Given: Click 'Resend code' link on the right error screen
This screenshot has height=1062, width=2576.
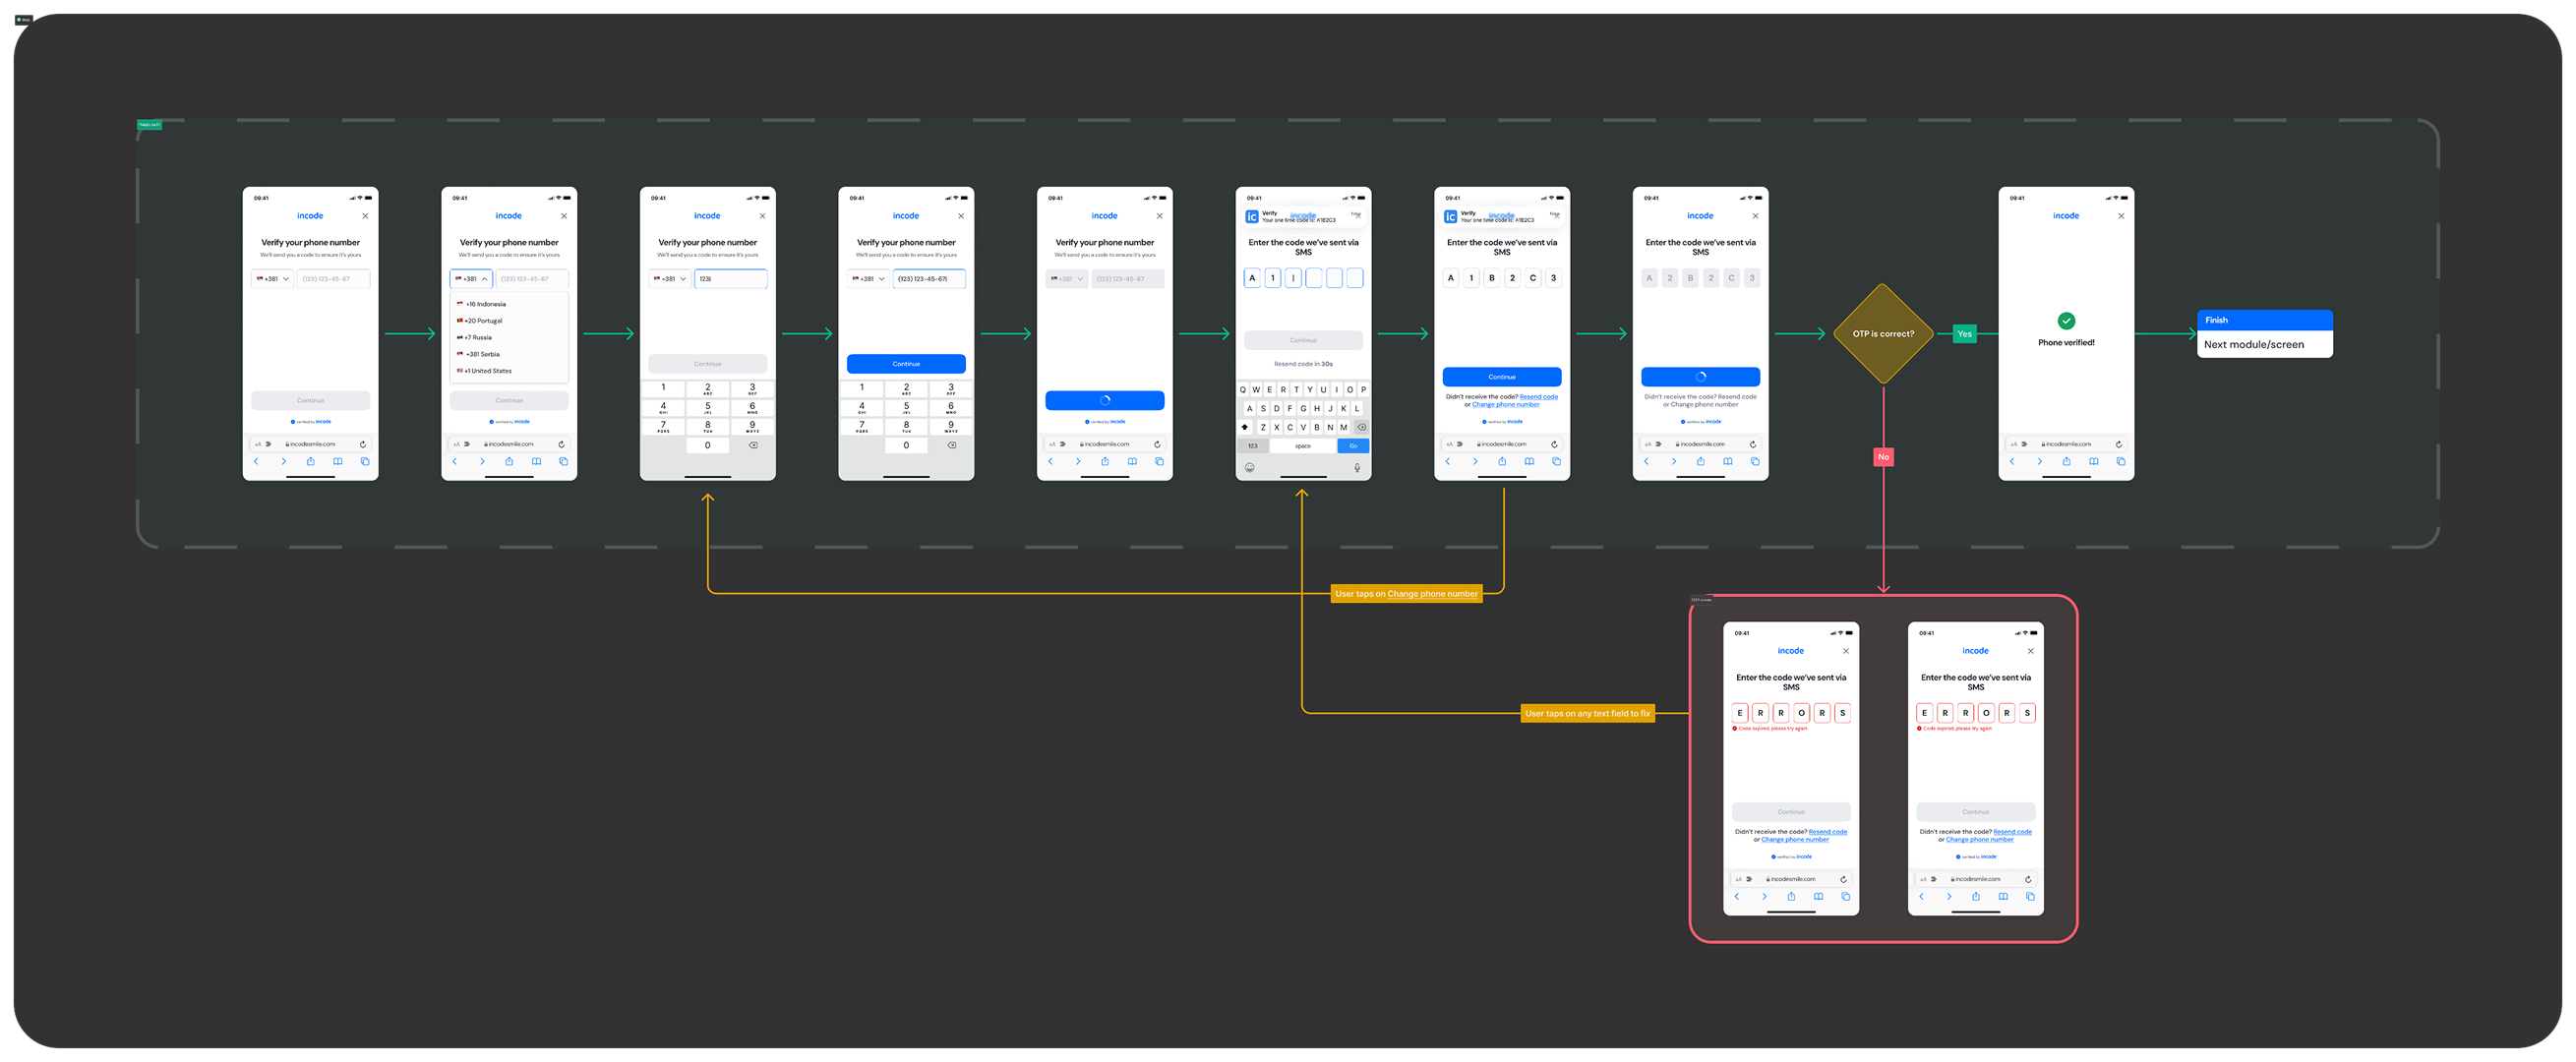Looking at the screenshot, I should tap(2012, 832).
